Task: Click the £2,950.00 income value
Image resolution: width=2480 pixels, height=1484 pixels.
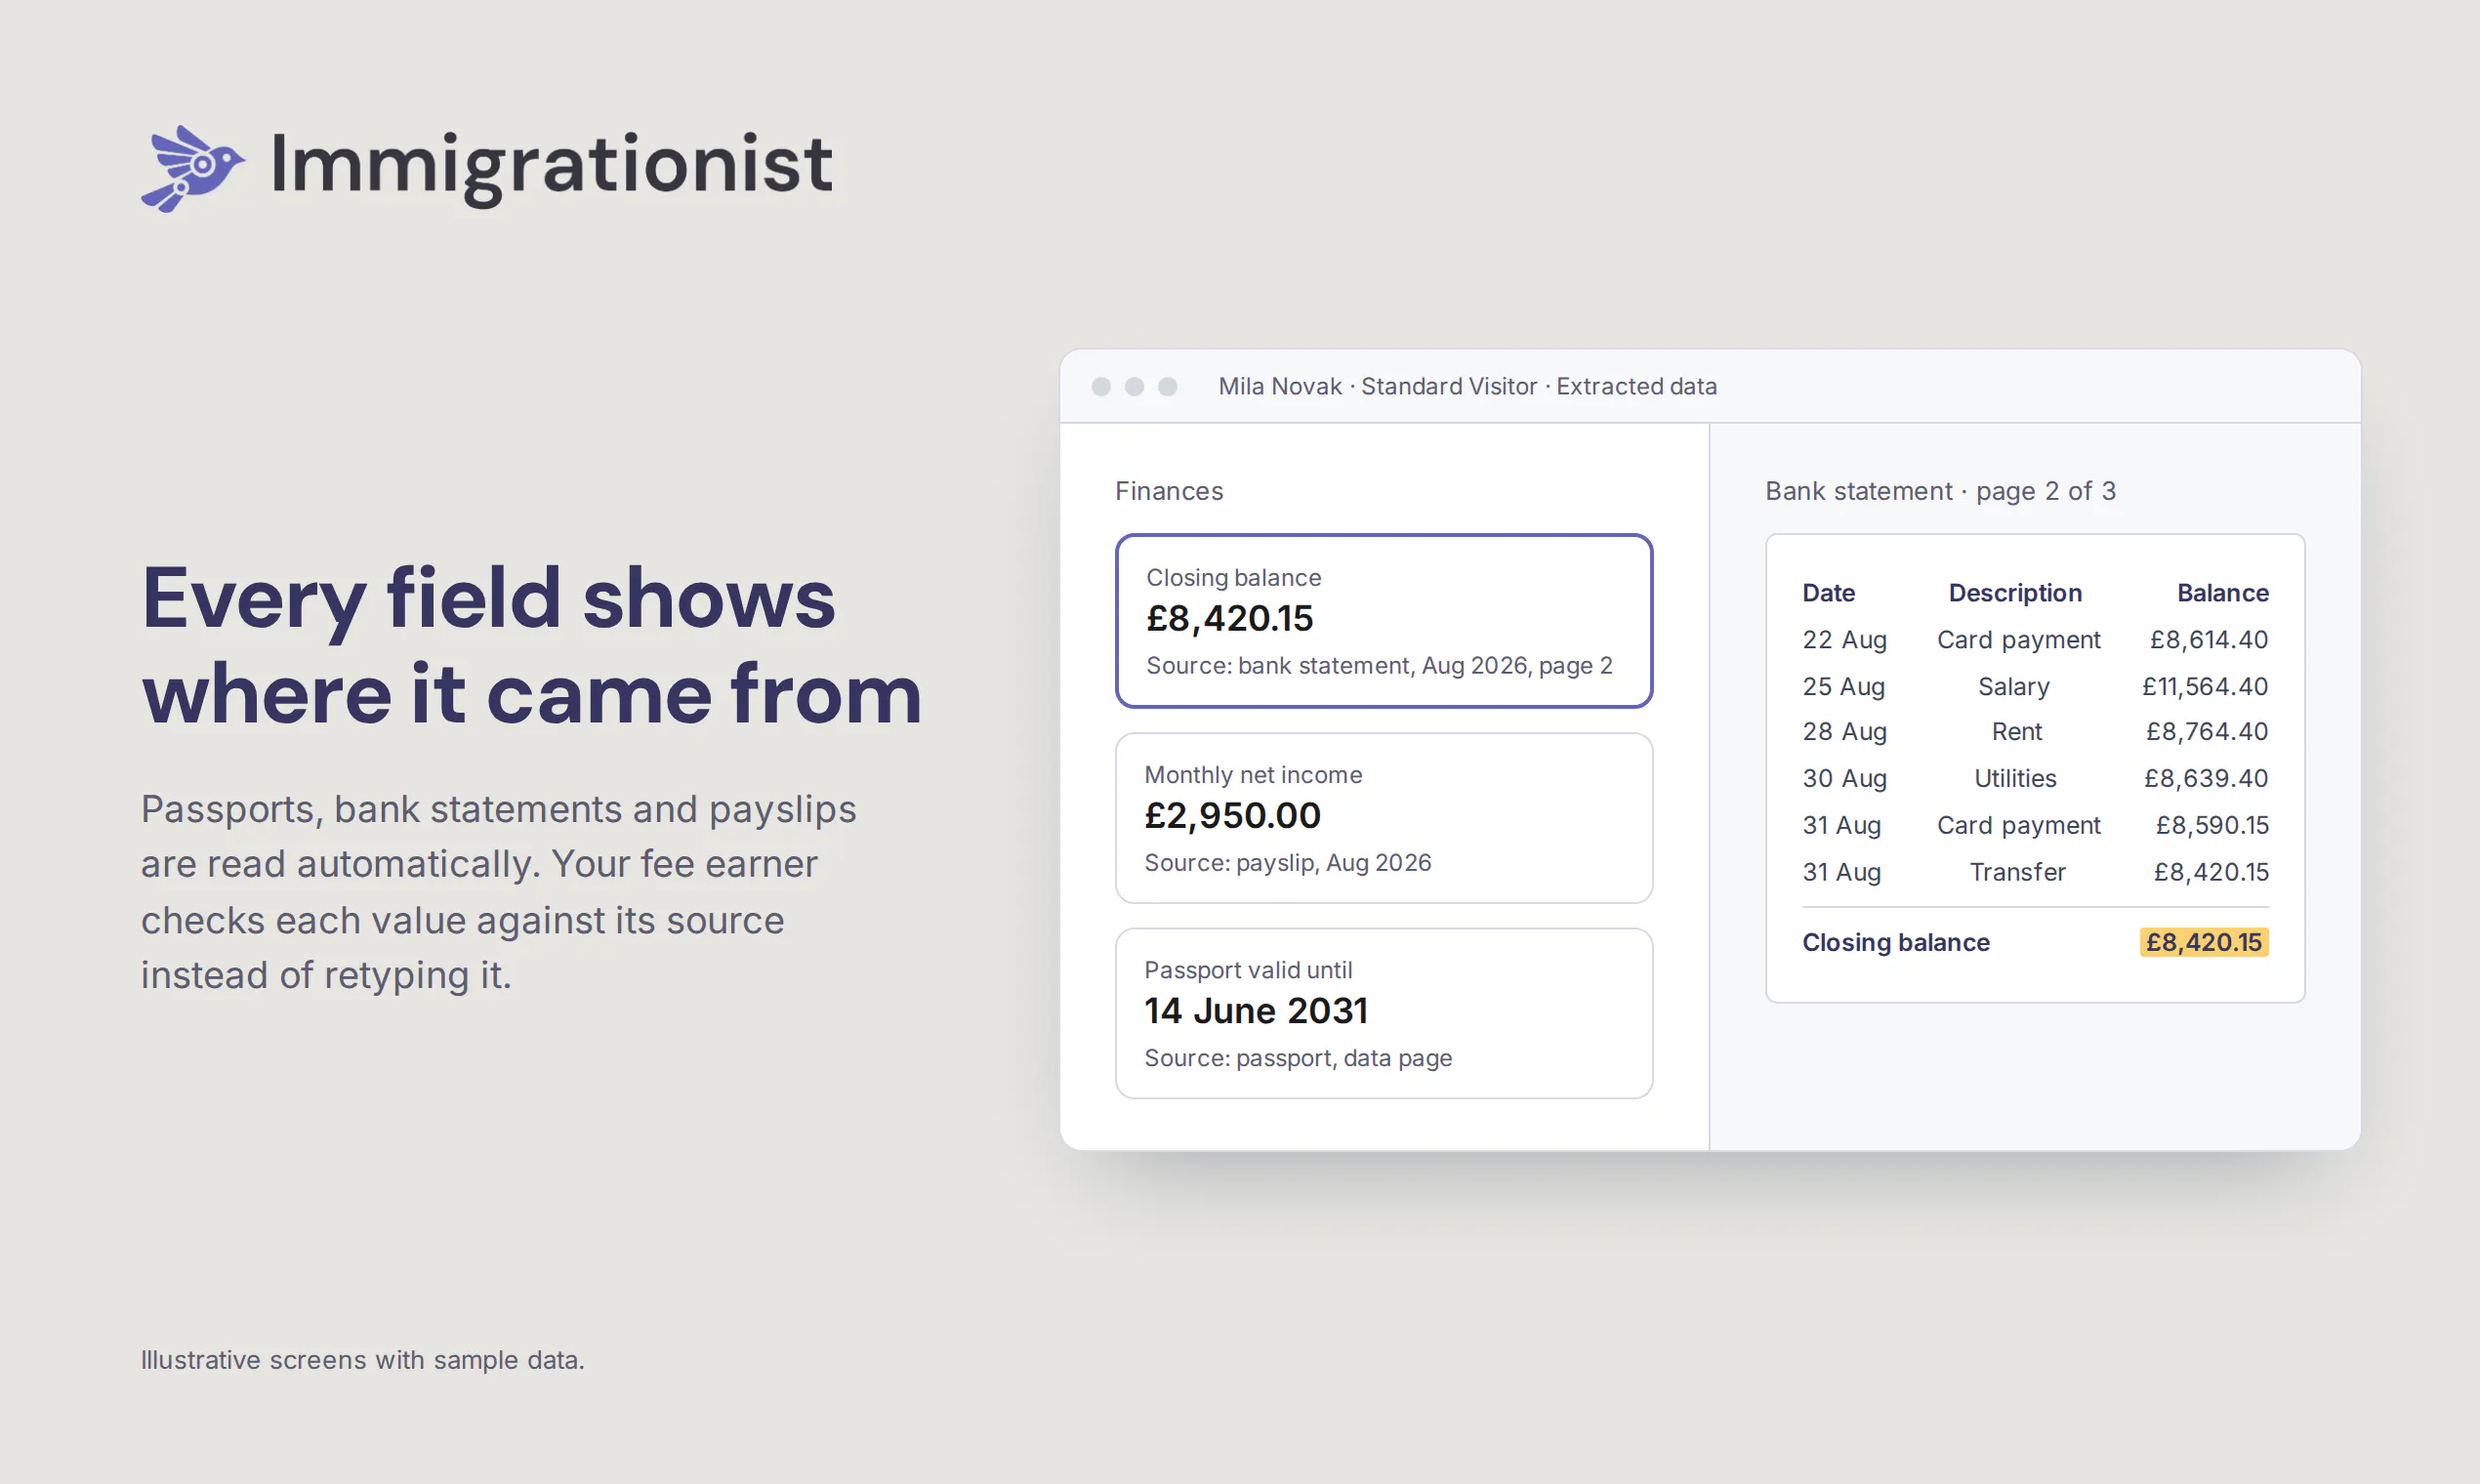Action: 1232,816
